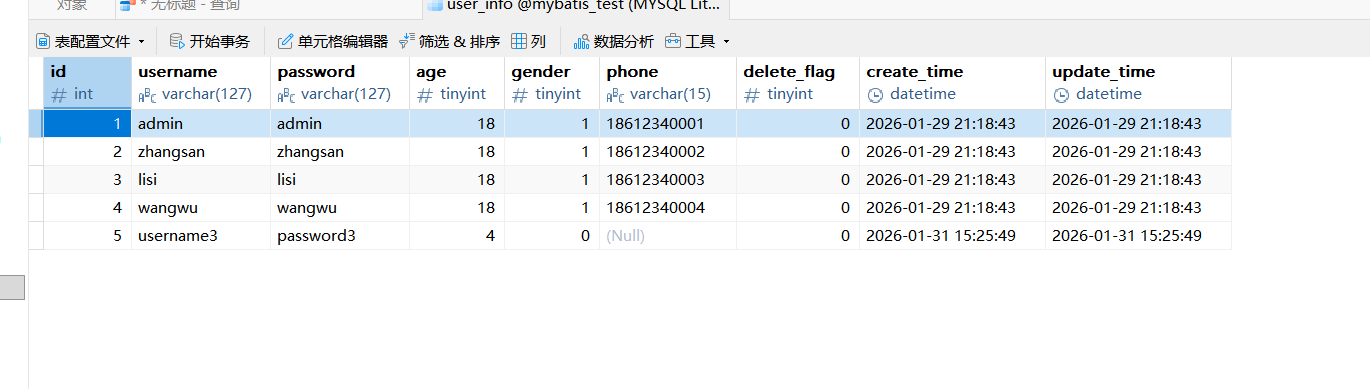1370x389 pixels.
Task: Click the cell 'password3'
Action: pyautogui.click(x=340, y=236)
